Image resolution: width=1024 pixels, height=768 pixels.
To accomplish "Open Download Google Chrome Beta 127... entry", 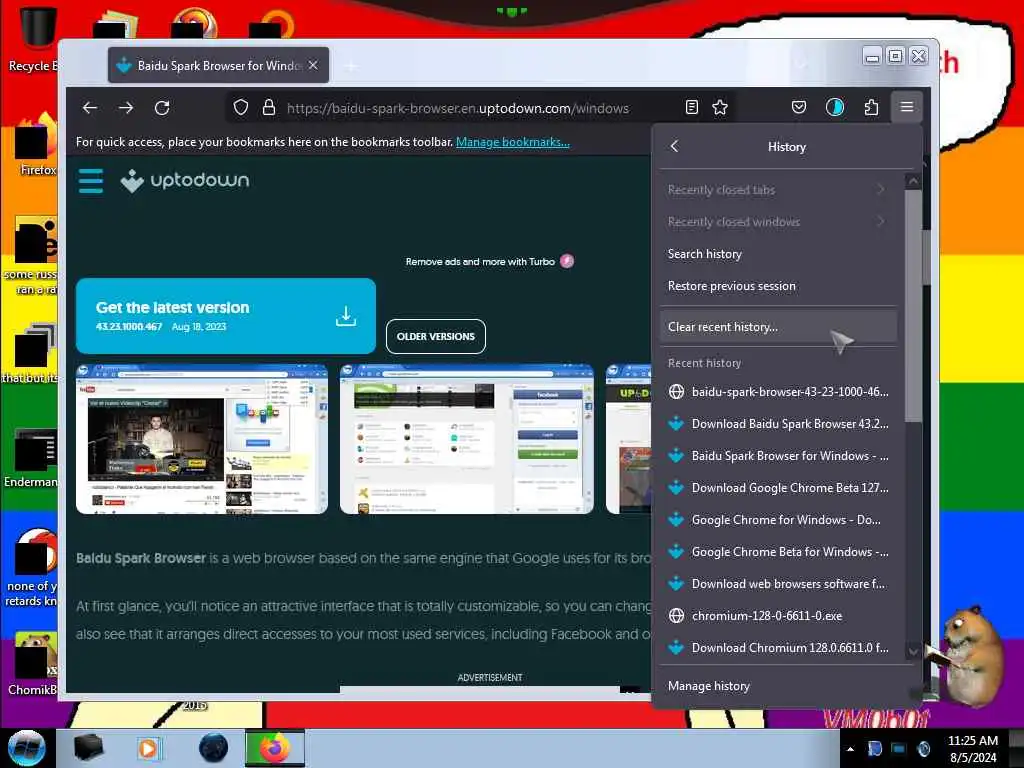I will [778, 488].
